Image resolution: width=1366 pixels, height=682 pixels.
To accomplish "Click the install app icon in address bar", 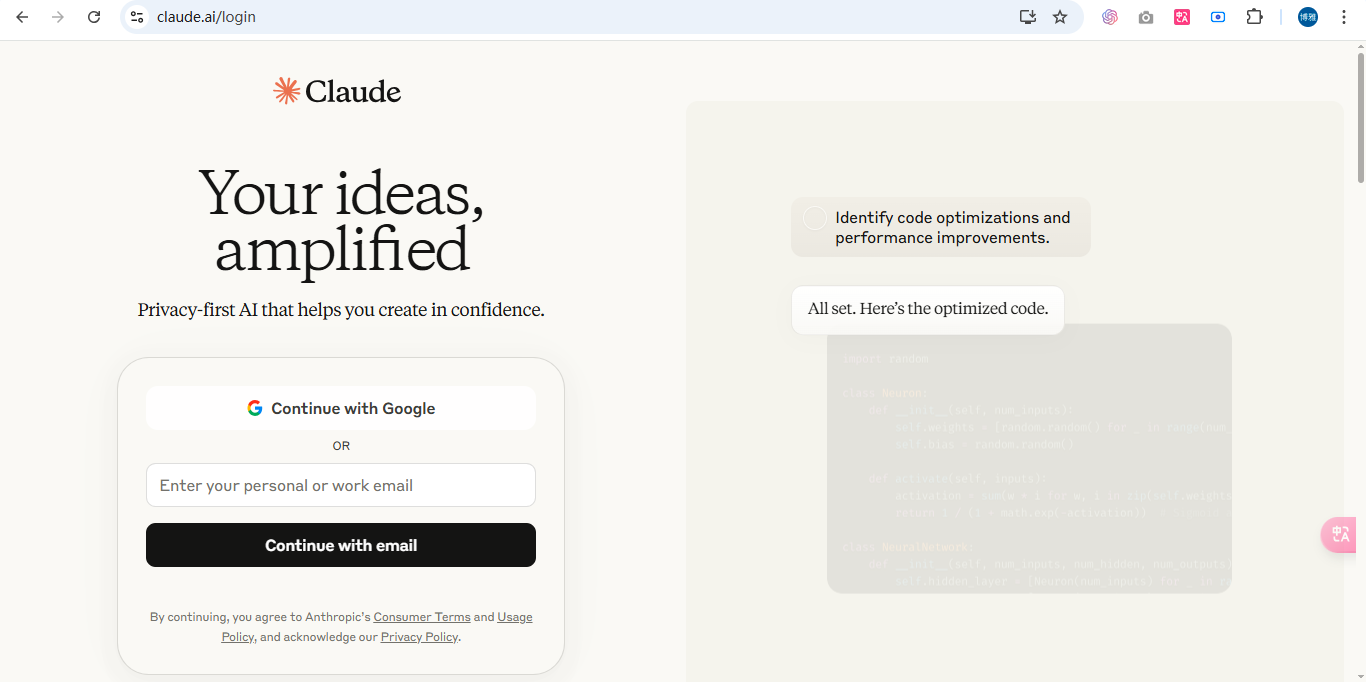I will [1027, 17].
